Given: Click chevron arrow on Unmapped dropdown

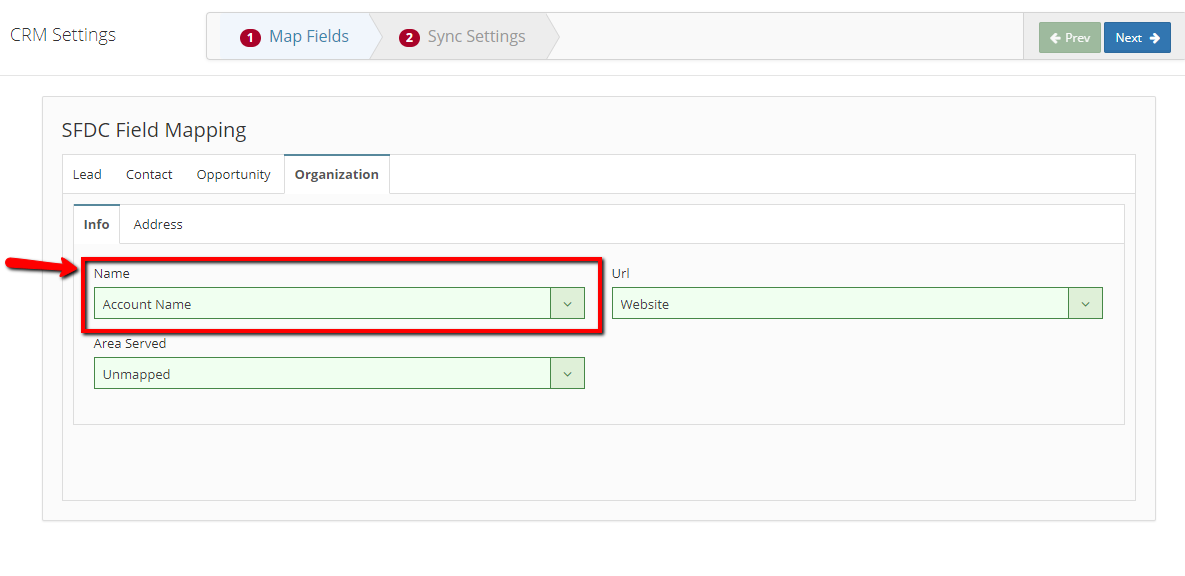Looking at the screenshot, I should [568, 373].
